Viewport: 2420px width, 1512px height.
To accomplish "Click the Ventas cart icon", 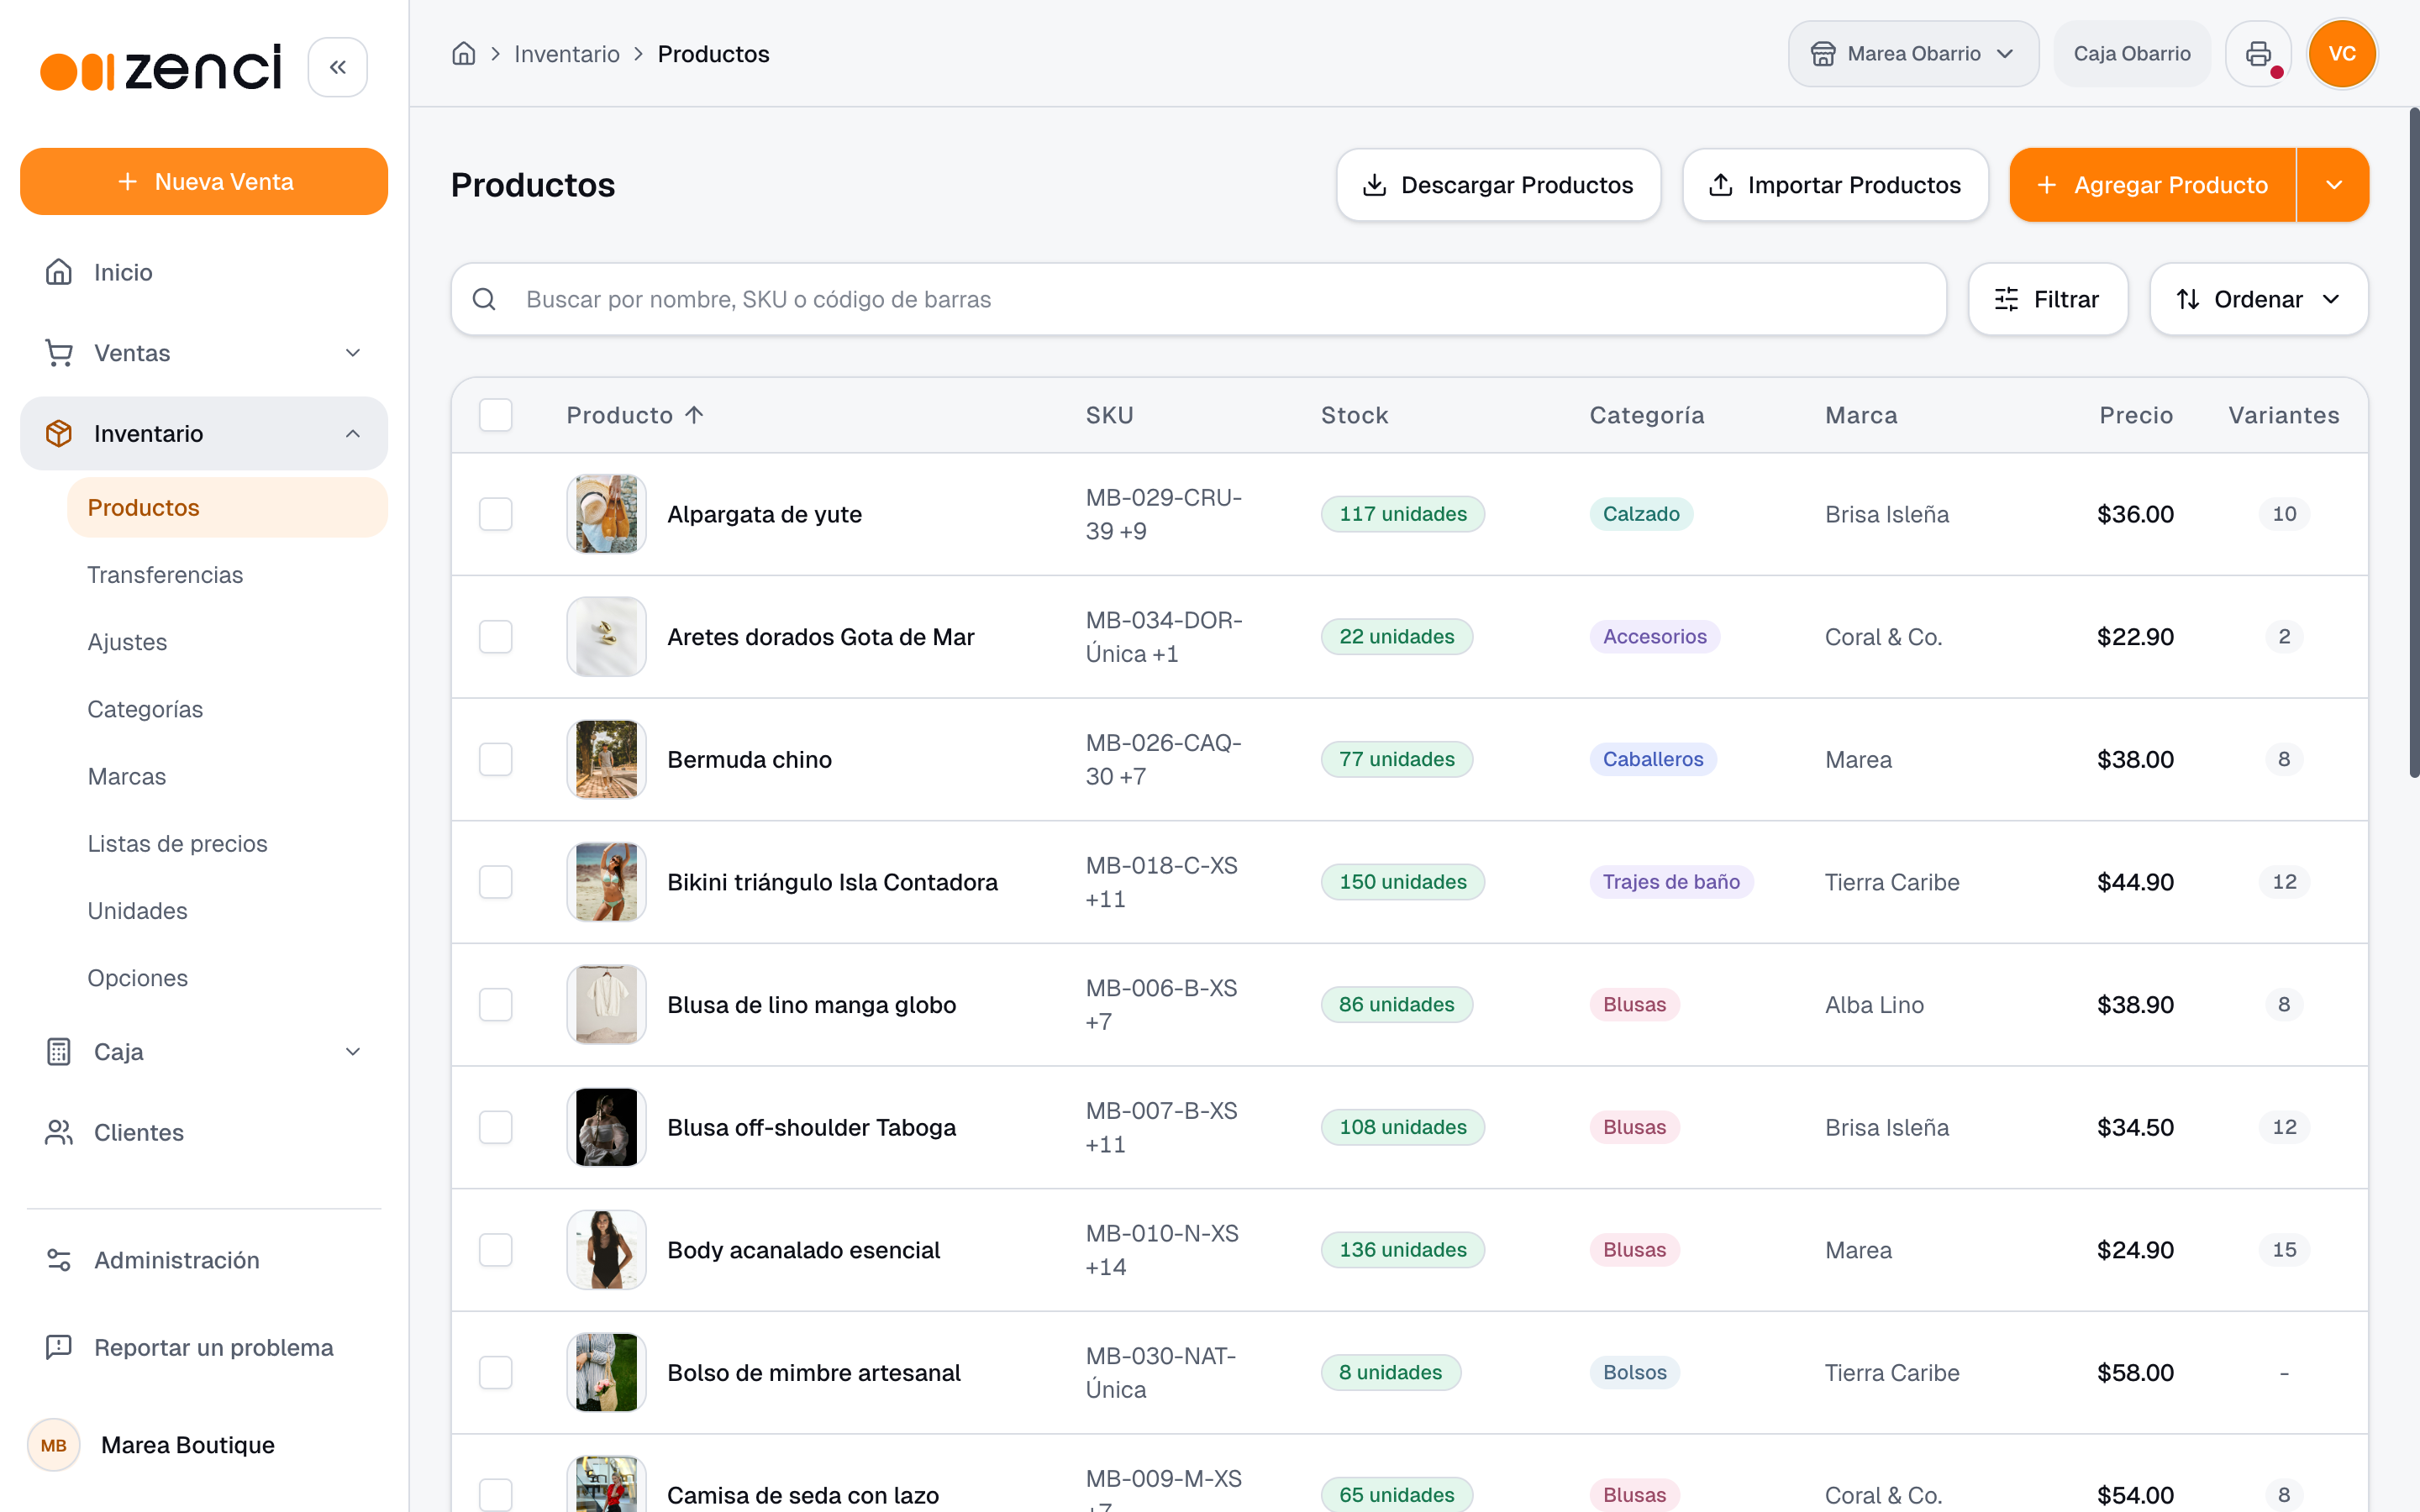I will click(59, 353).
